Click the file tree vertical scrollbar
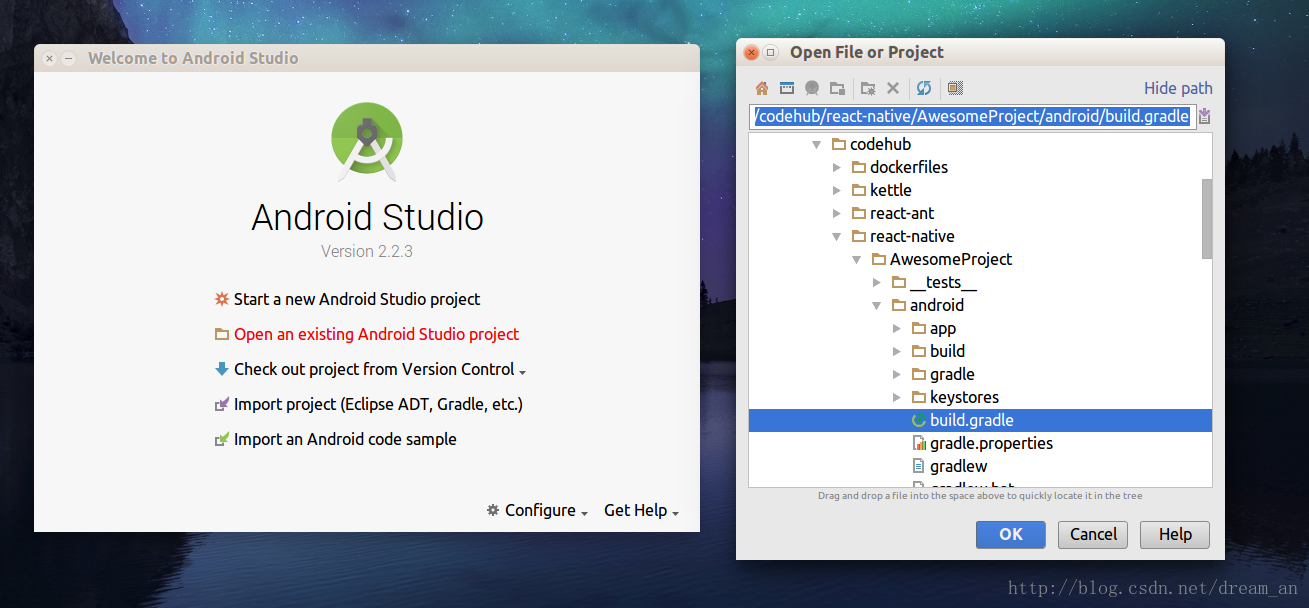The image size is (1309, 608). pyautogui.click(x=1207, y=218)
